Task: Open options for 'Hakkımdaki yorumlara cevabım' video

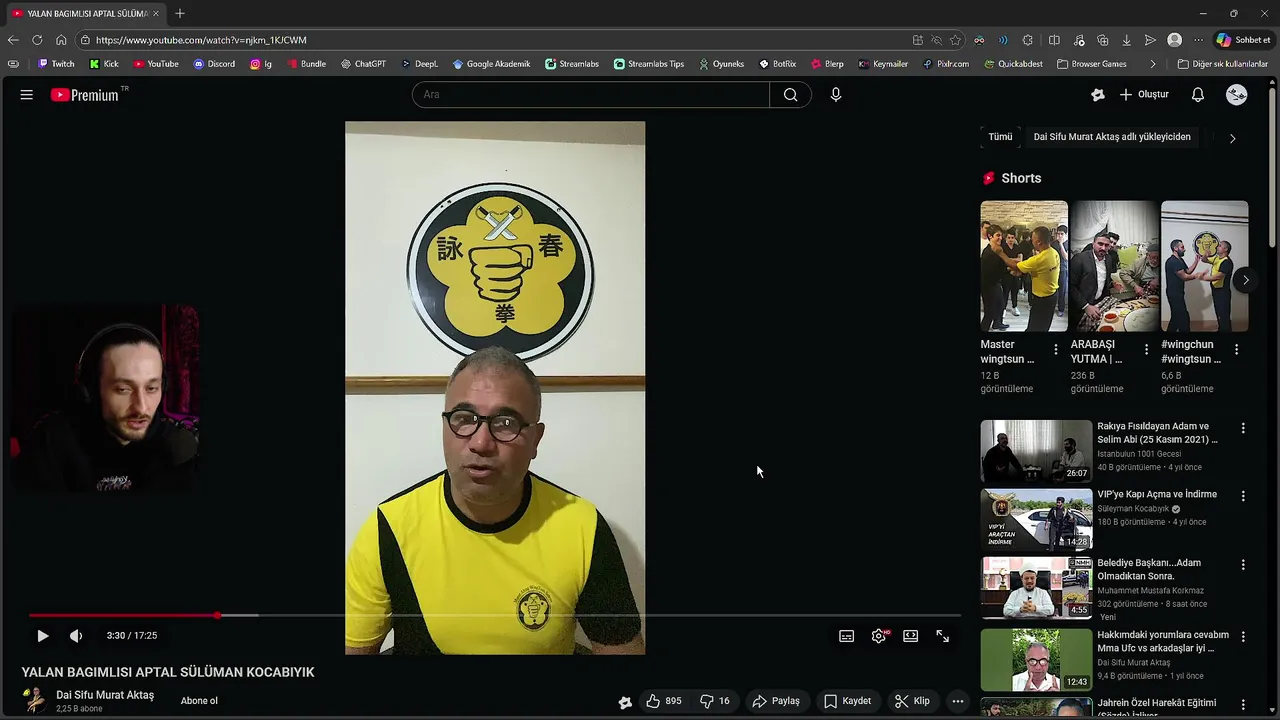Action: point(1243,636)
